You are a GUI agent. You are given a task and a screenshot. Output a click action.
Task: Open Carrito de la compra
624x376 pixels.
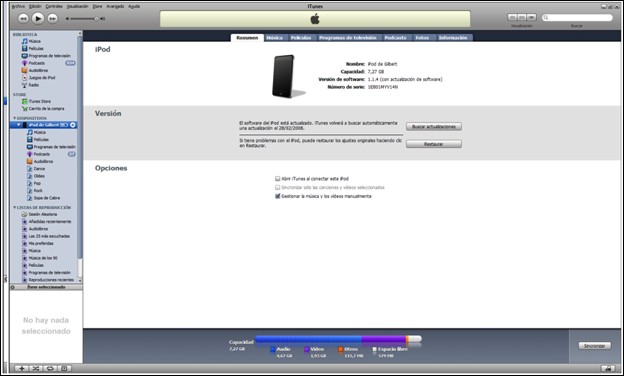43,108
